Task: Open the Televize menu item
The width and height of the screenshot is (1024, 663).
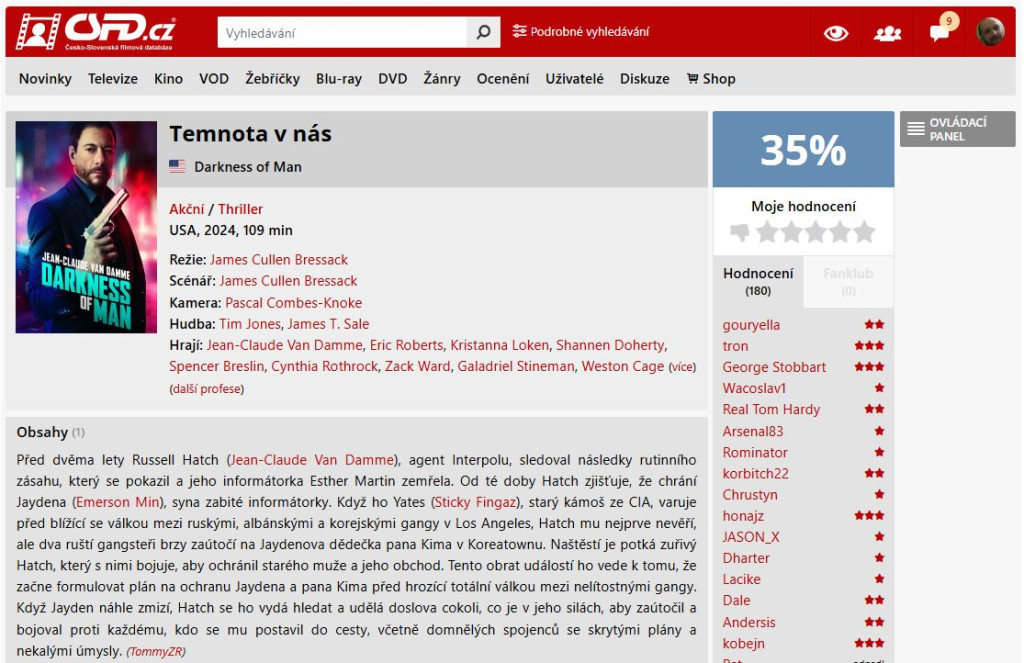Action: [113, 78]
